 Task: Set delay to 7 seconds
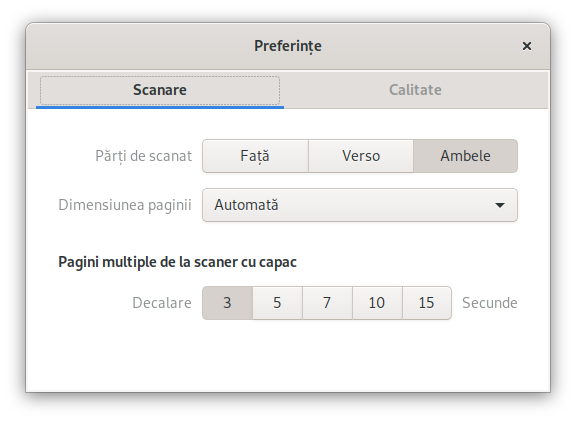click(x=327, y=303)
